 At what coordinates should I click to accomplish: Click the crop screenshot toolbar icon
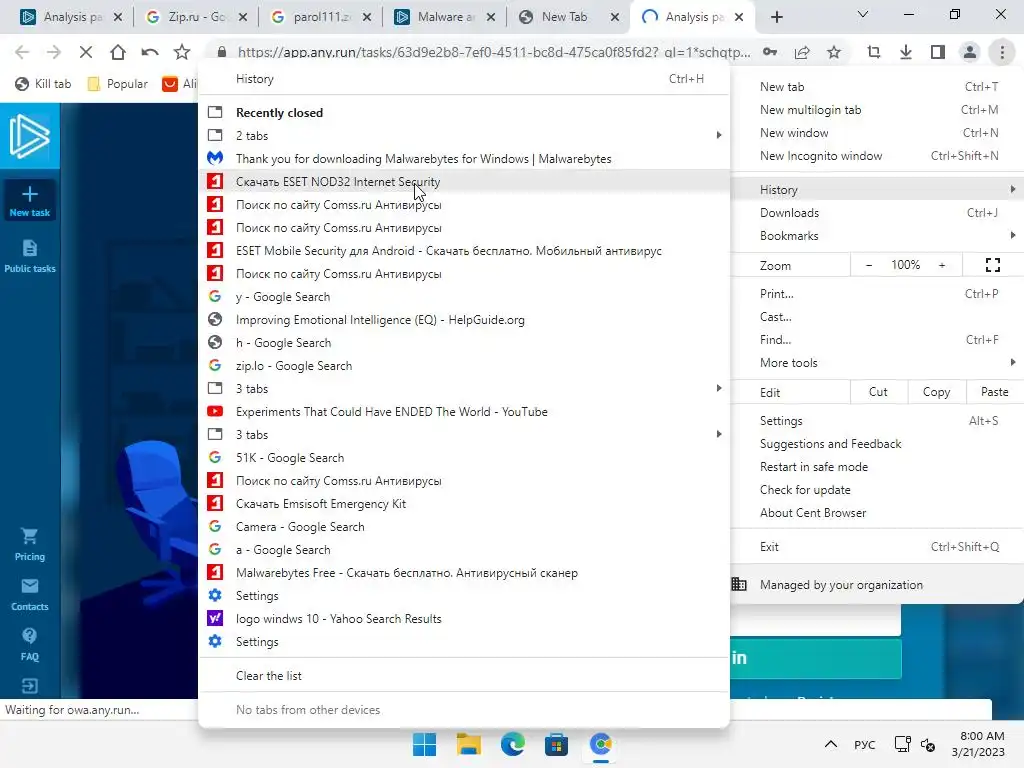click(x=873, y=52)
